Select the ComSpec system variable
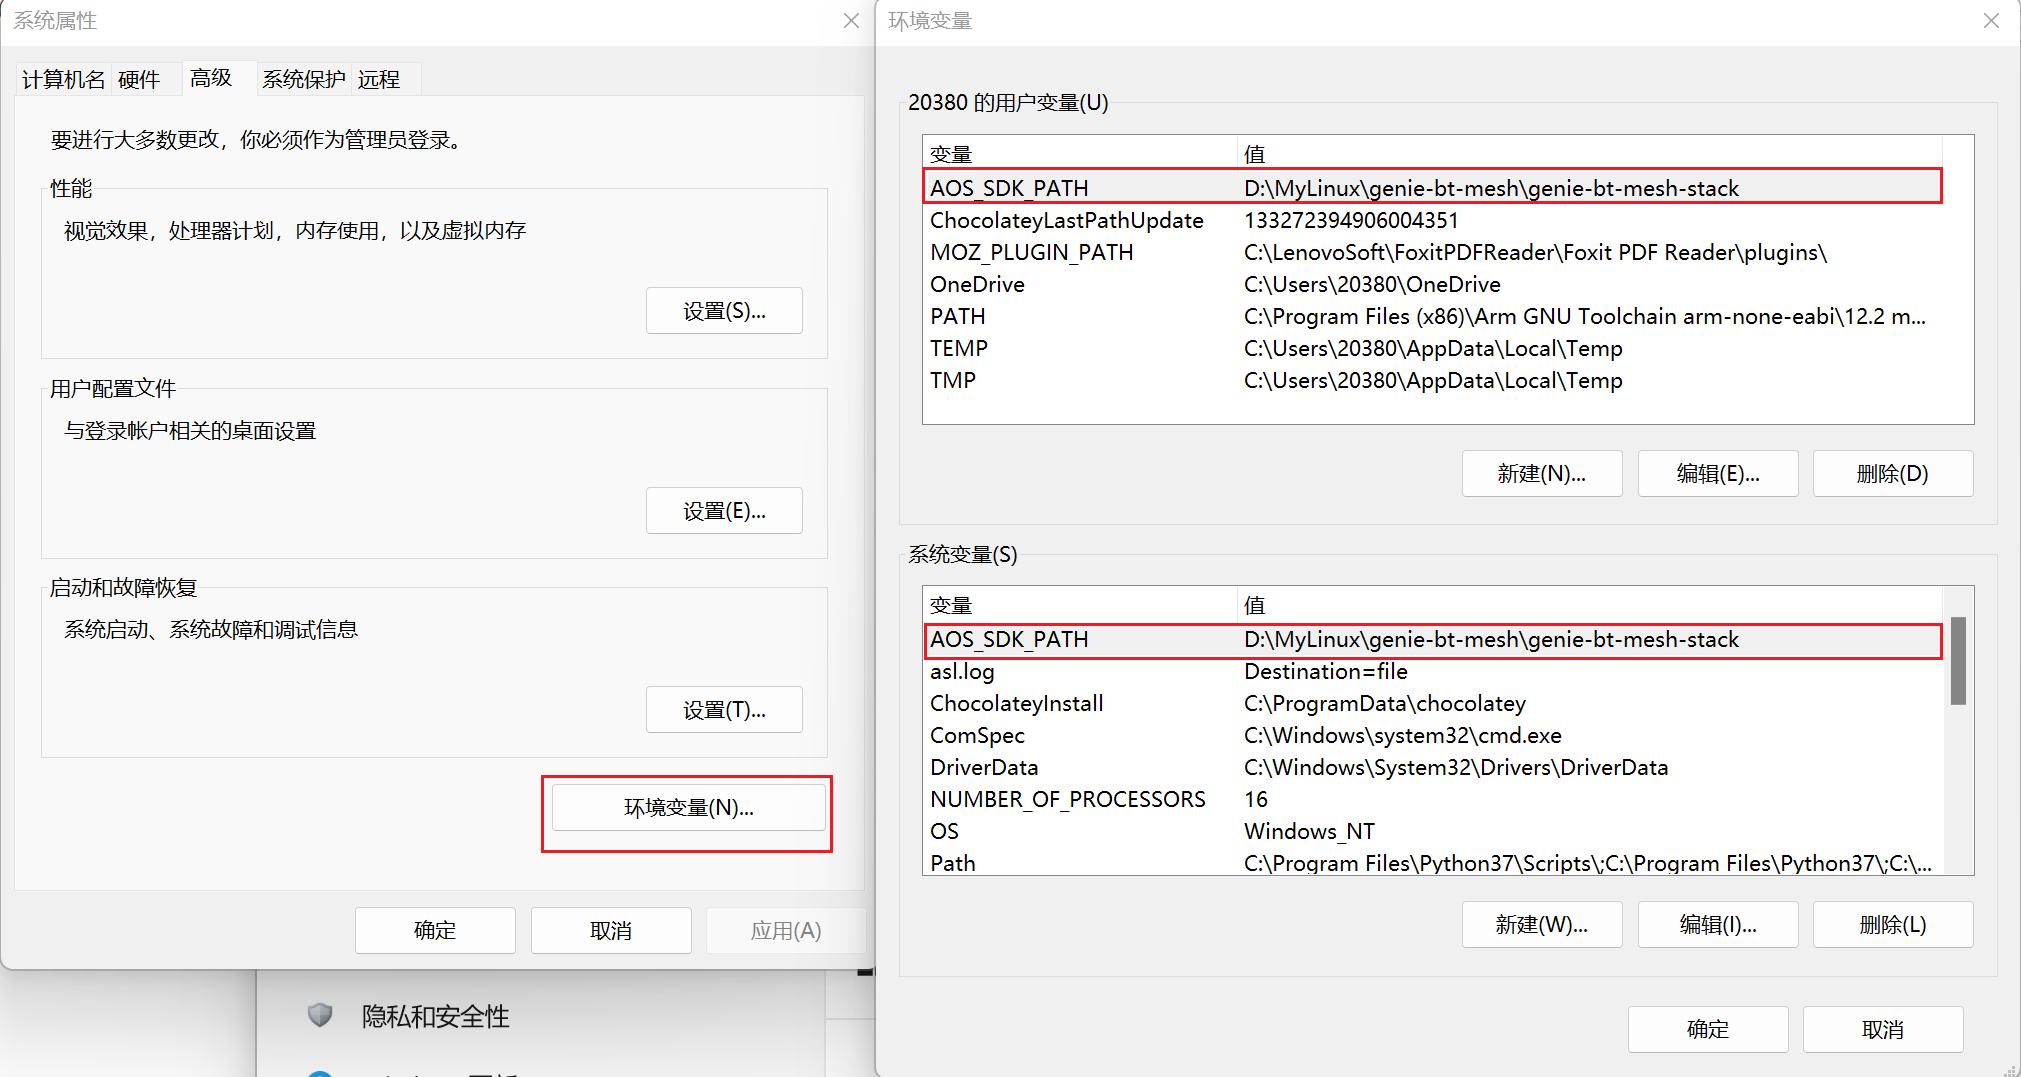The width and height of the screenshot is (2021, 1077). (1430, 736)
